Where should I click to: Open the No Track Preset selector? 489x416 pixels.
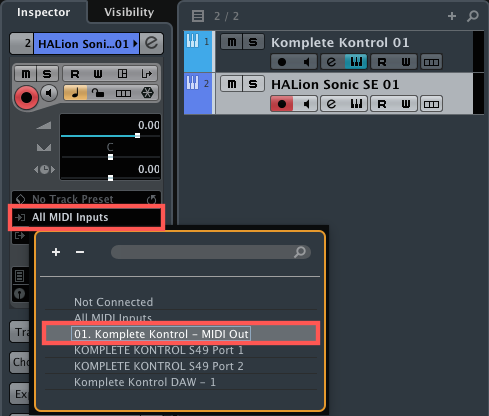(87, 199)
